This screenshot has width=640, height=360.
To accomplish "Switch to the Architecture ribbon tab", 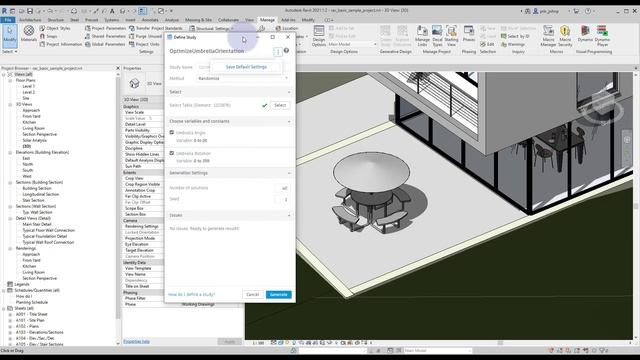I will [x=30, y=20].
